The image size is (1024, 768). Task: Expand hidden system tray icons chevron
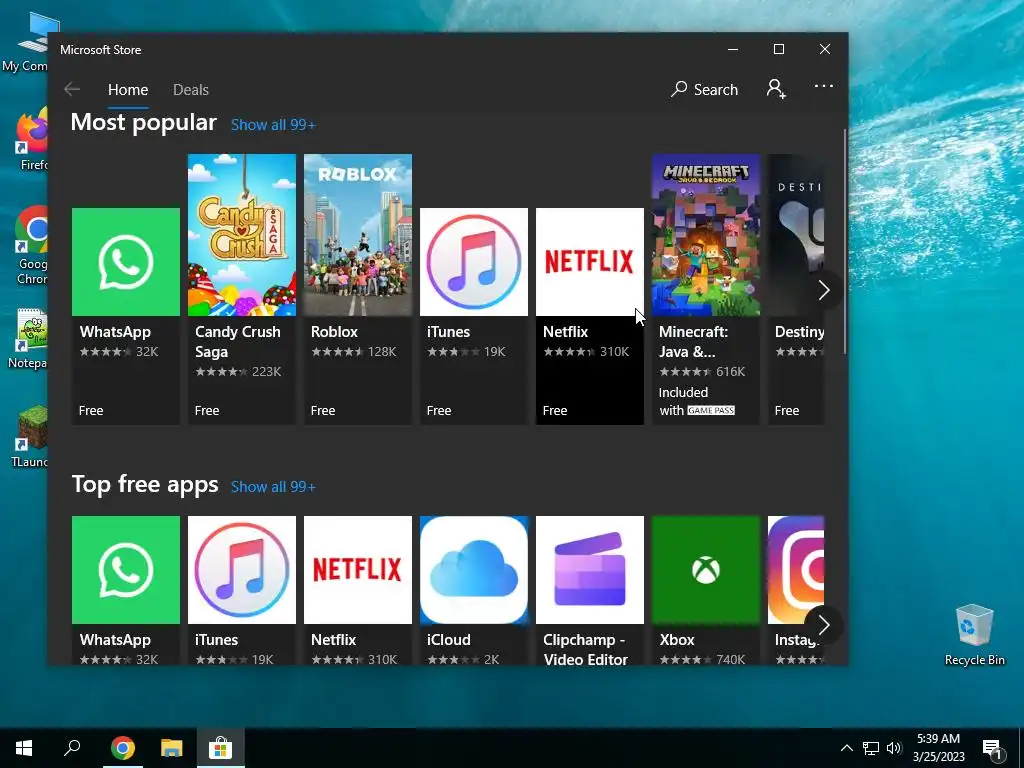(846, 748)
